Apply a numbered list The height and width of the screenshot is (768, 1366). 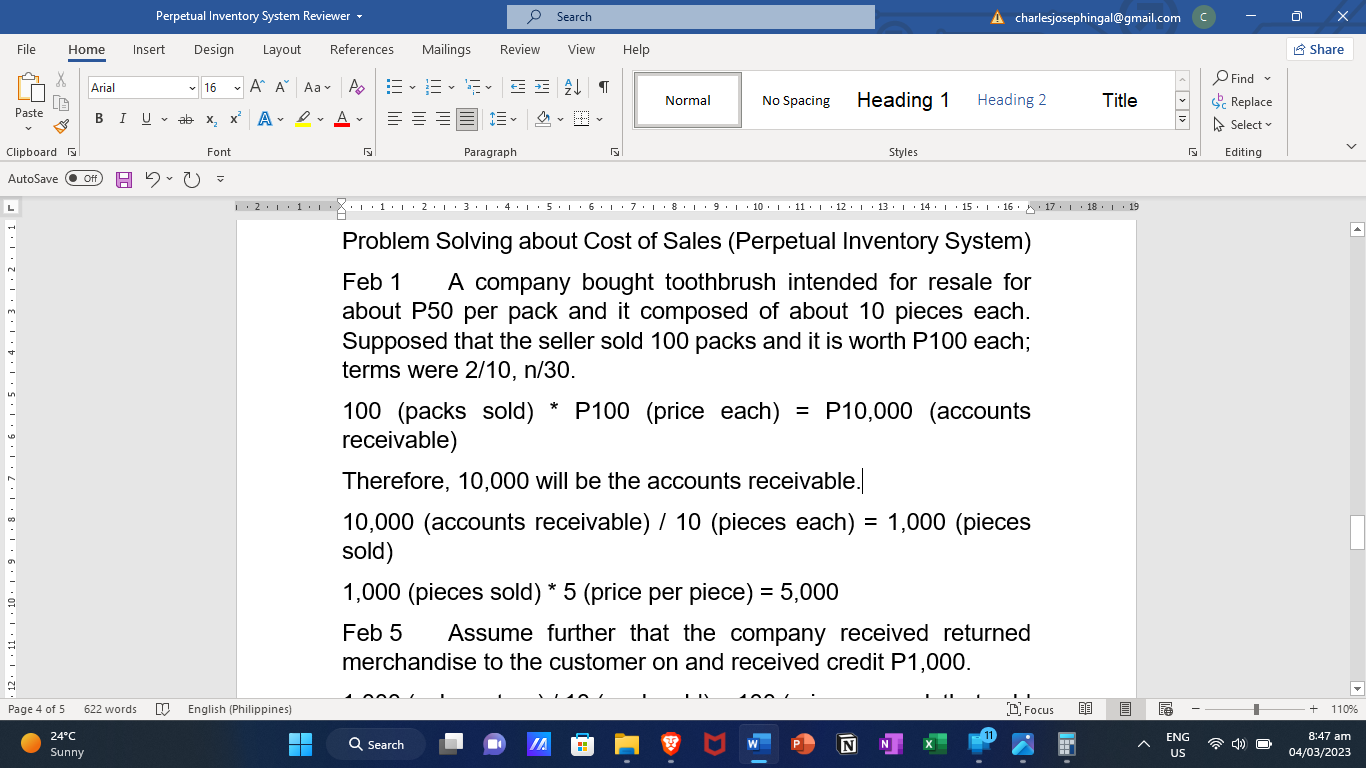point(434,88)
